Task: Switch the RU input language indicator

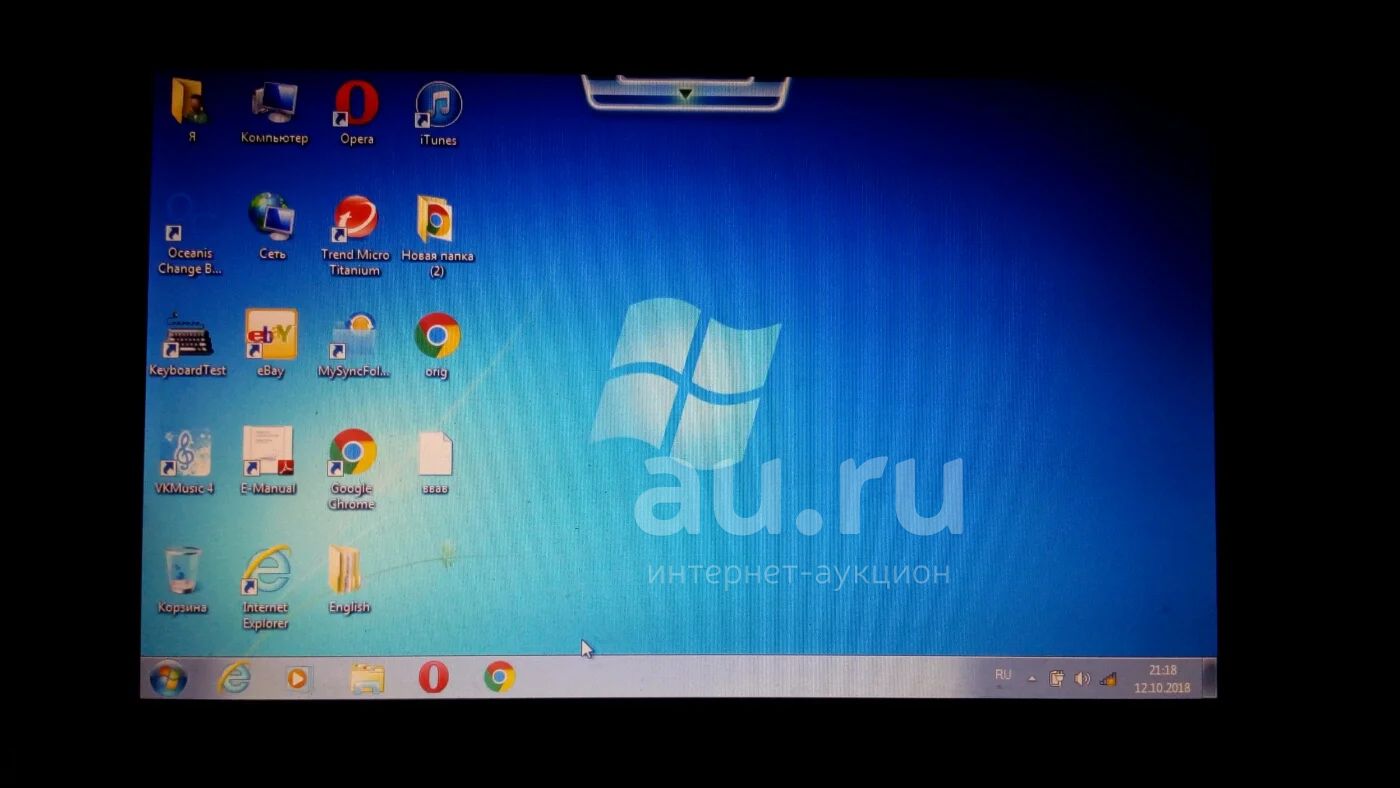Action: [1003, 675]
